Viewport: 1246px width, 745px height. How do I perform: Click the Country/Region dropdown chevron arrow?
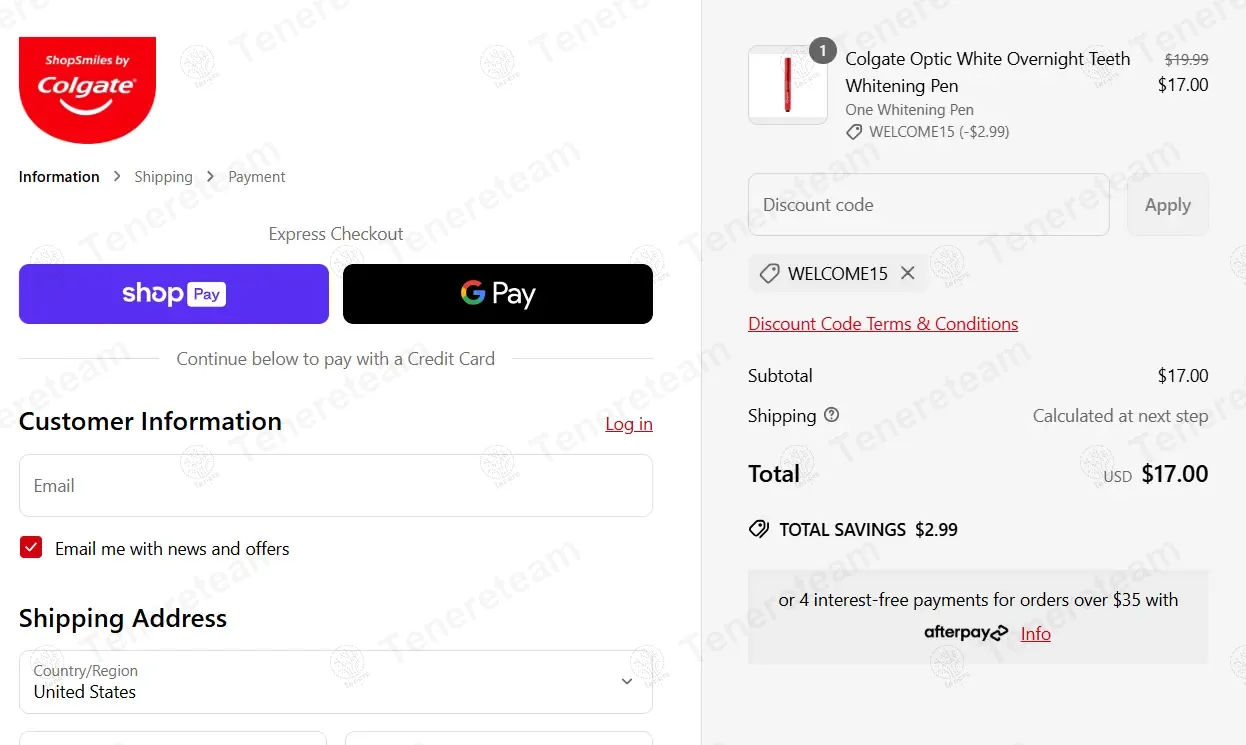coord(627,682)
